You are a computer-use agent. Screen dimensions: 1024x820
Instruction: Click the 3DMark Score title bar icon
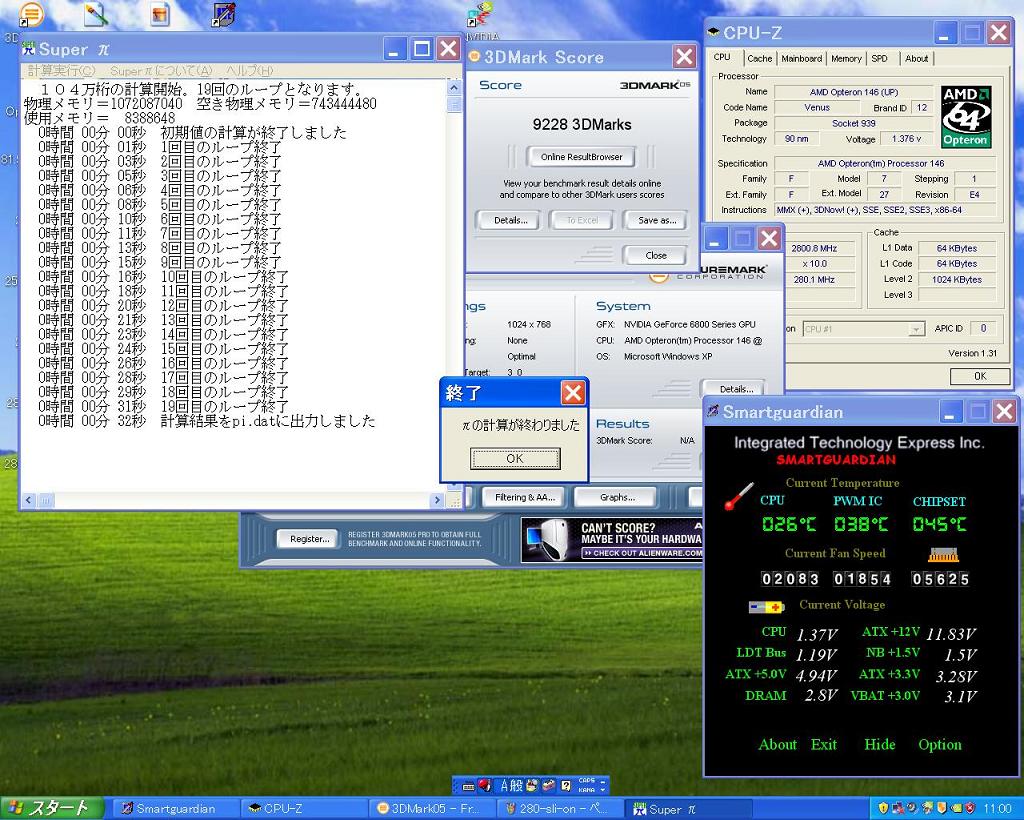[474, 57]
